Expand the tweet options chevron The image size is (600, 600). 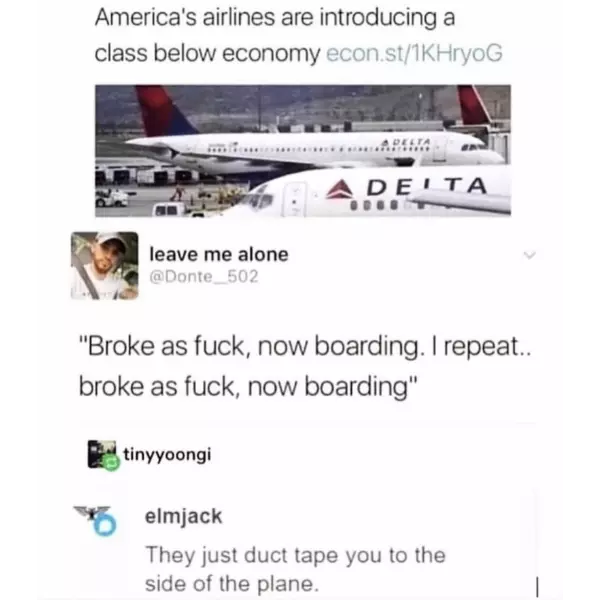pos(530,255)
